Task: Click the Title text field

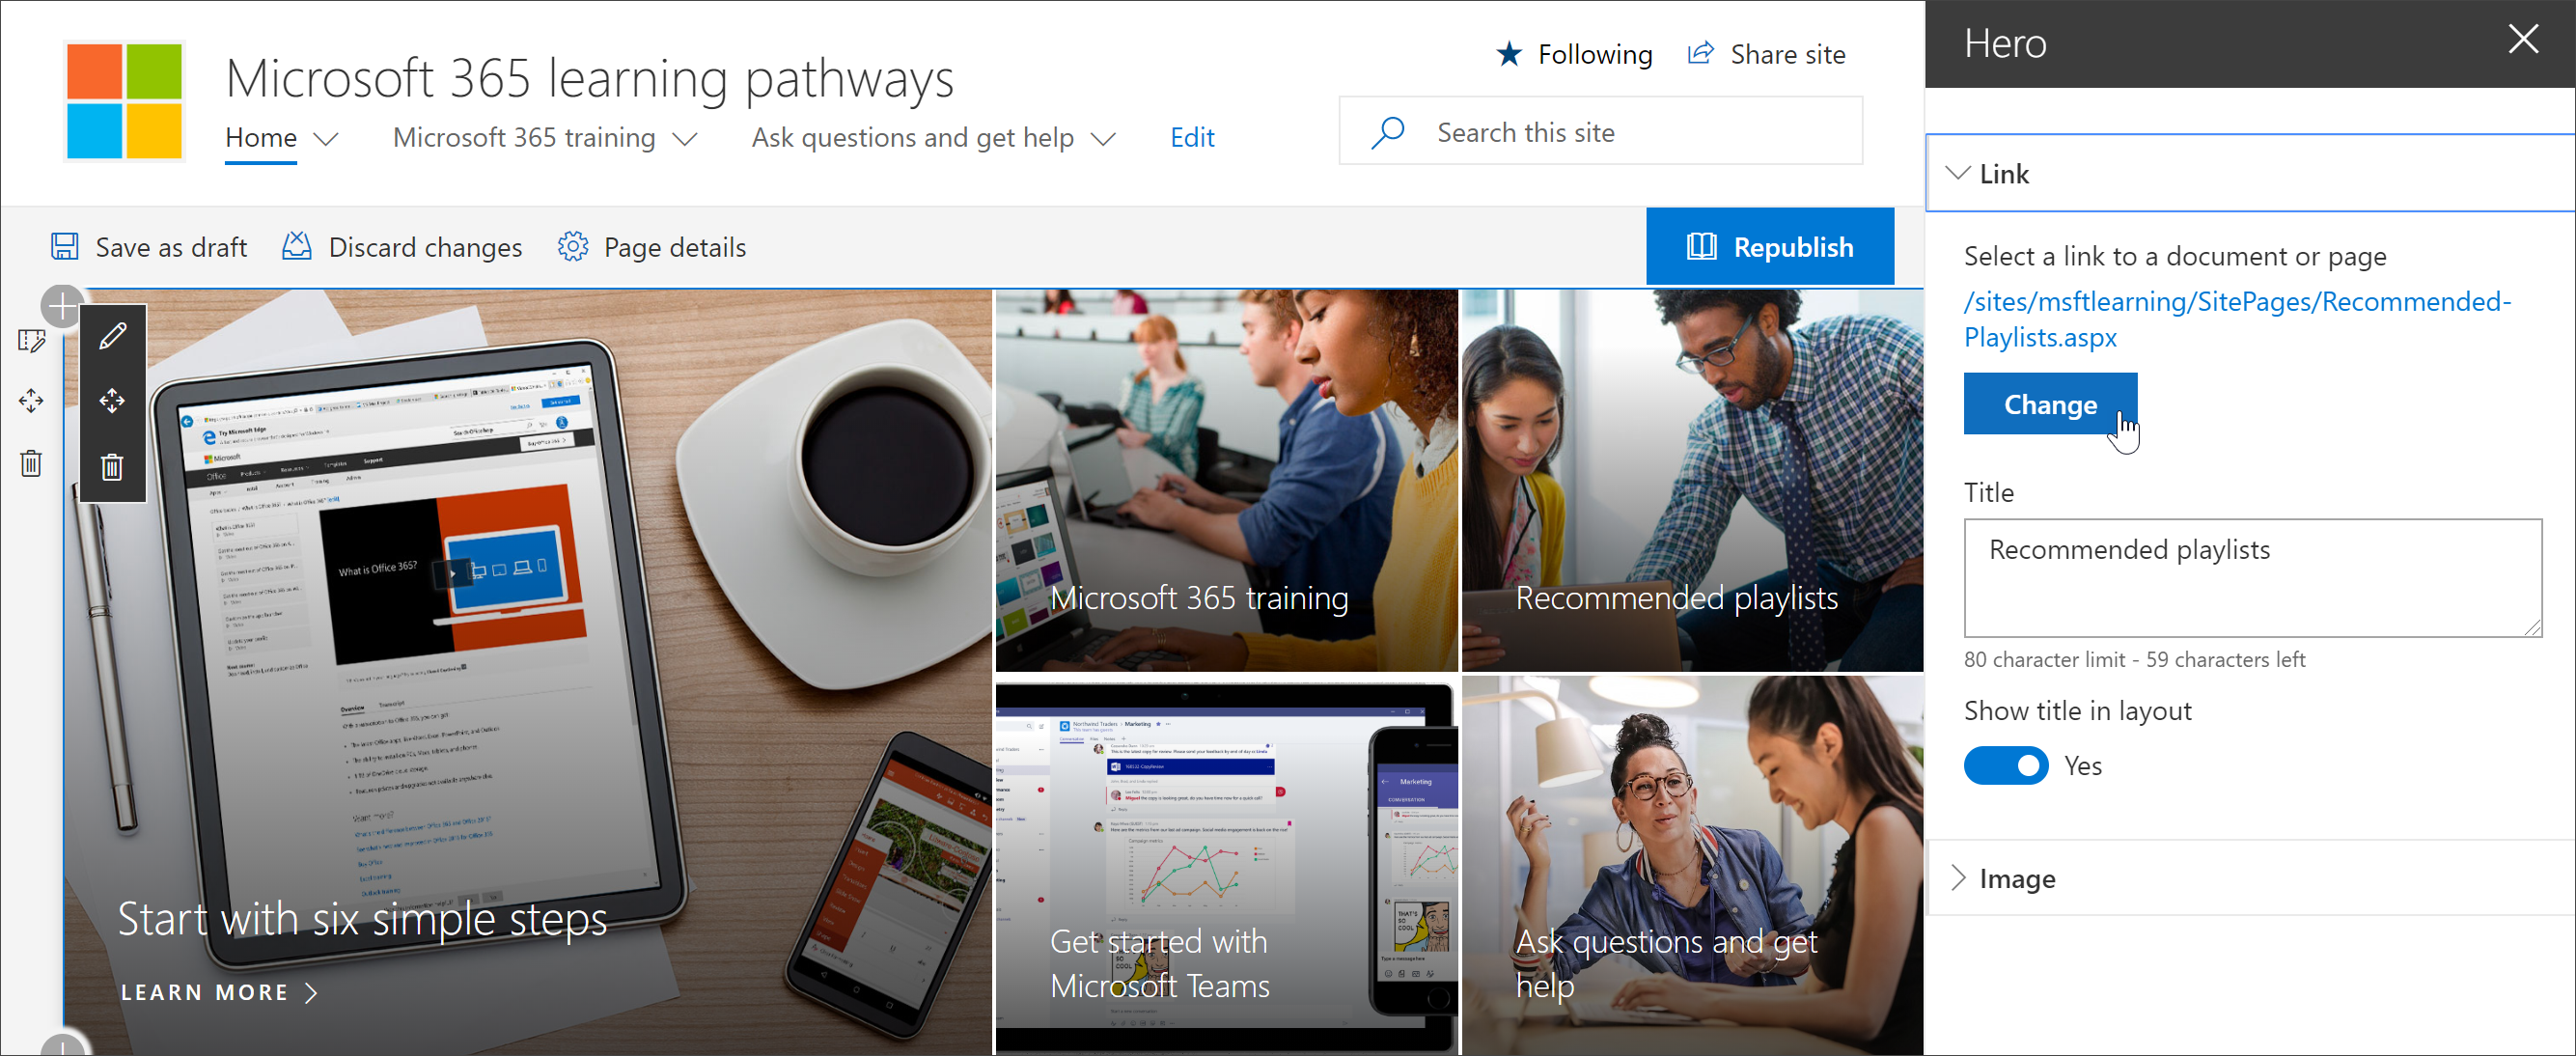Action: tap(2252, 578)
